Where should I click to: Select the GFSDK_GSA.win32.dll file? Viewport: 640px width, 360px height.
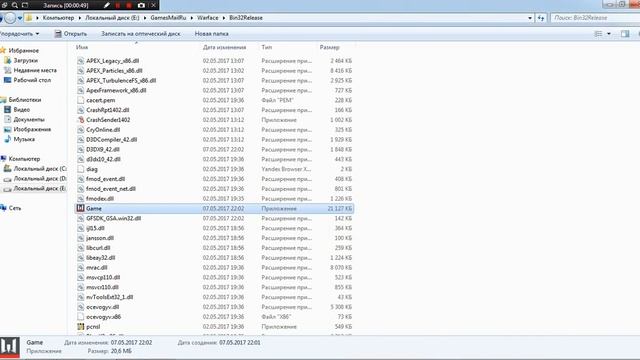113,218
